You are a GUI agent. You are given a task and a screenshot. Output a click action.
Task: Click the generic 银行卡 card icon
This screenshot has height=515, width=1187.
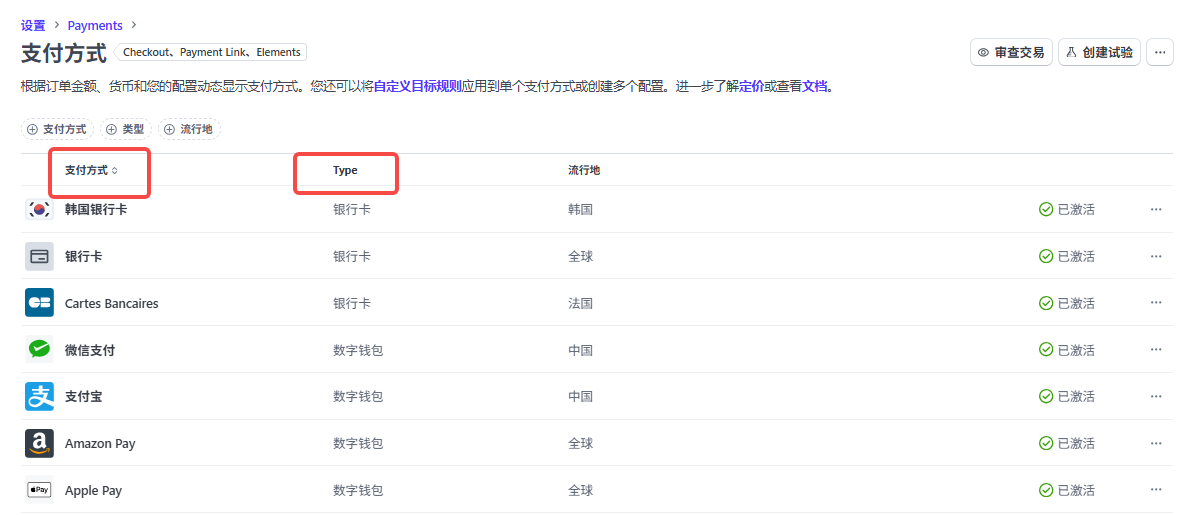pos(39,256)
